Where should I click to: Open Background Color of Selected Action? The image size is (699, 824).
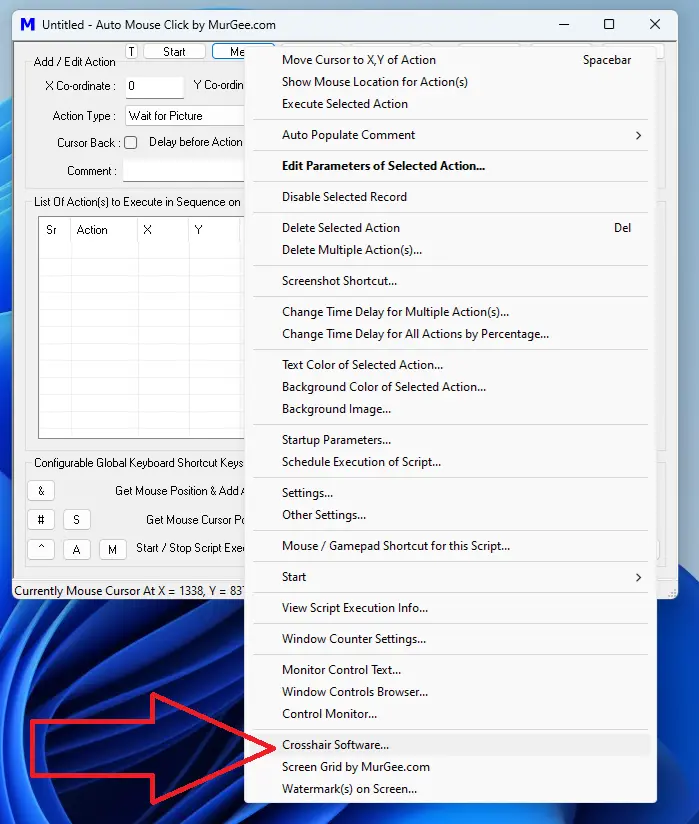[451, 387]
